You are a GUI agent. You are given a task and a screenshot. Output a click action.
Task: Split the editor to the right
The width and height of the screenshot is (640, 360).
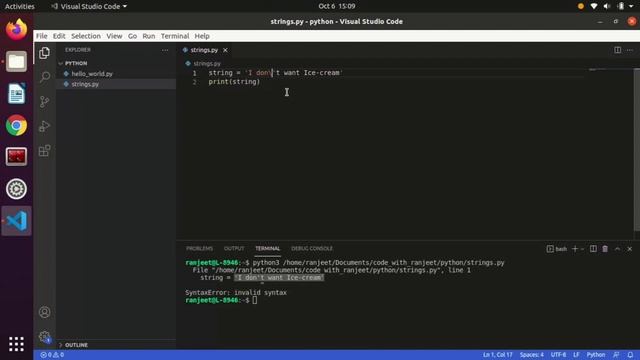click(618, 50)
